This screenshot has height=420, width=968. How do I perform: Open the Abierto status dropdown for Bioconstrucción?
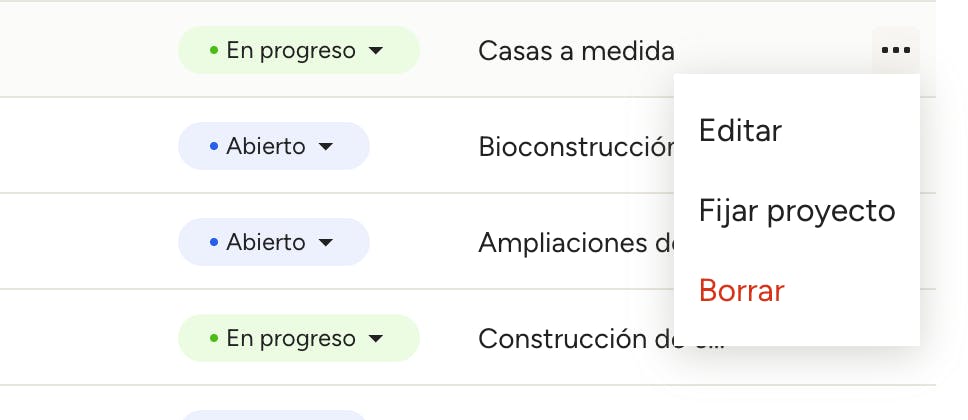[x=273, y=146]
